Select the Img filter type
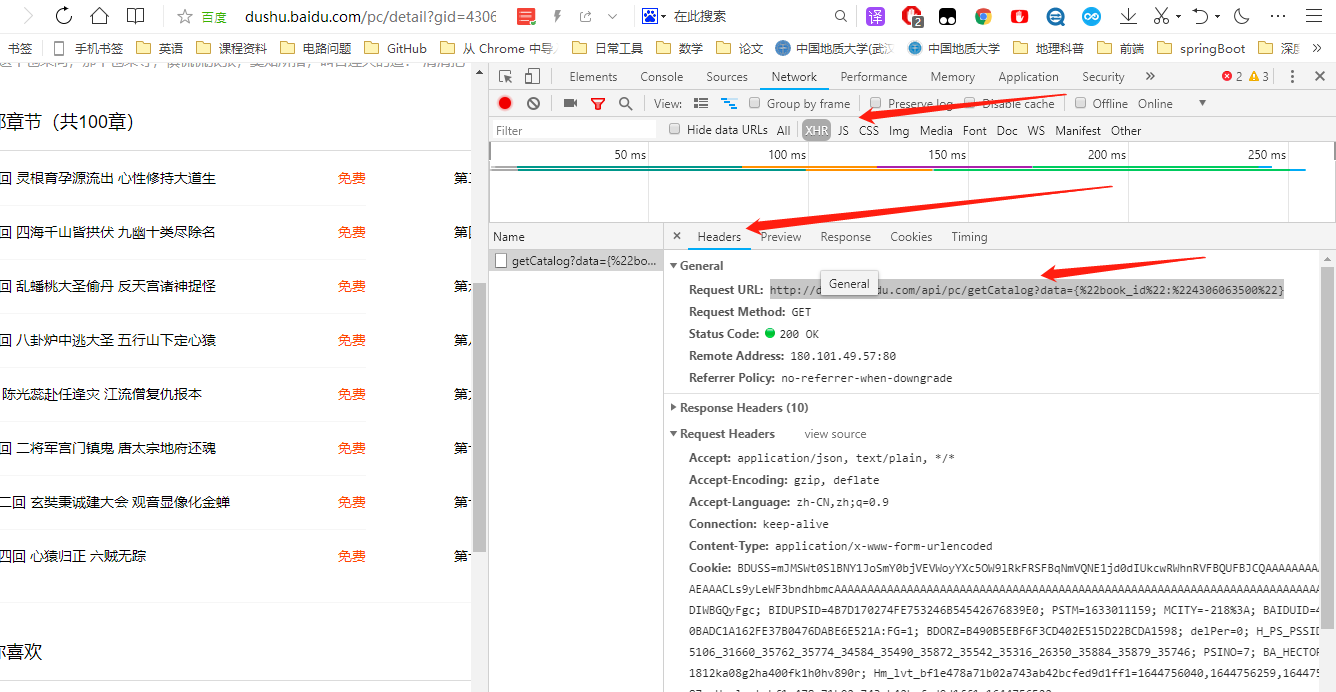This screenshot has width=1336, height=692. tap(899, 130)
